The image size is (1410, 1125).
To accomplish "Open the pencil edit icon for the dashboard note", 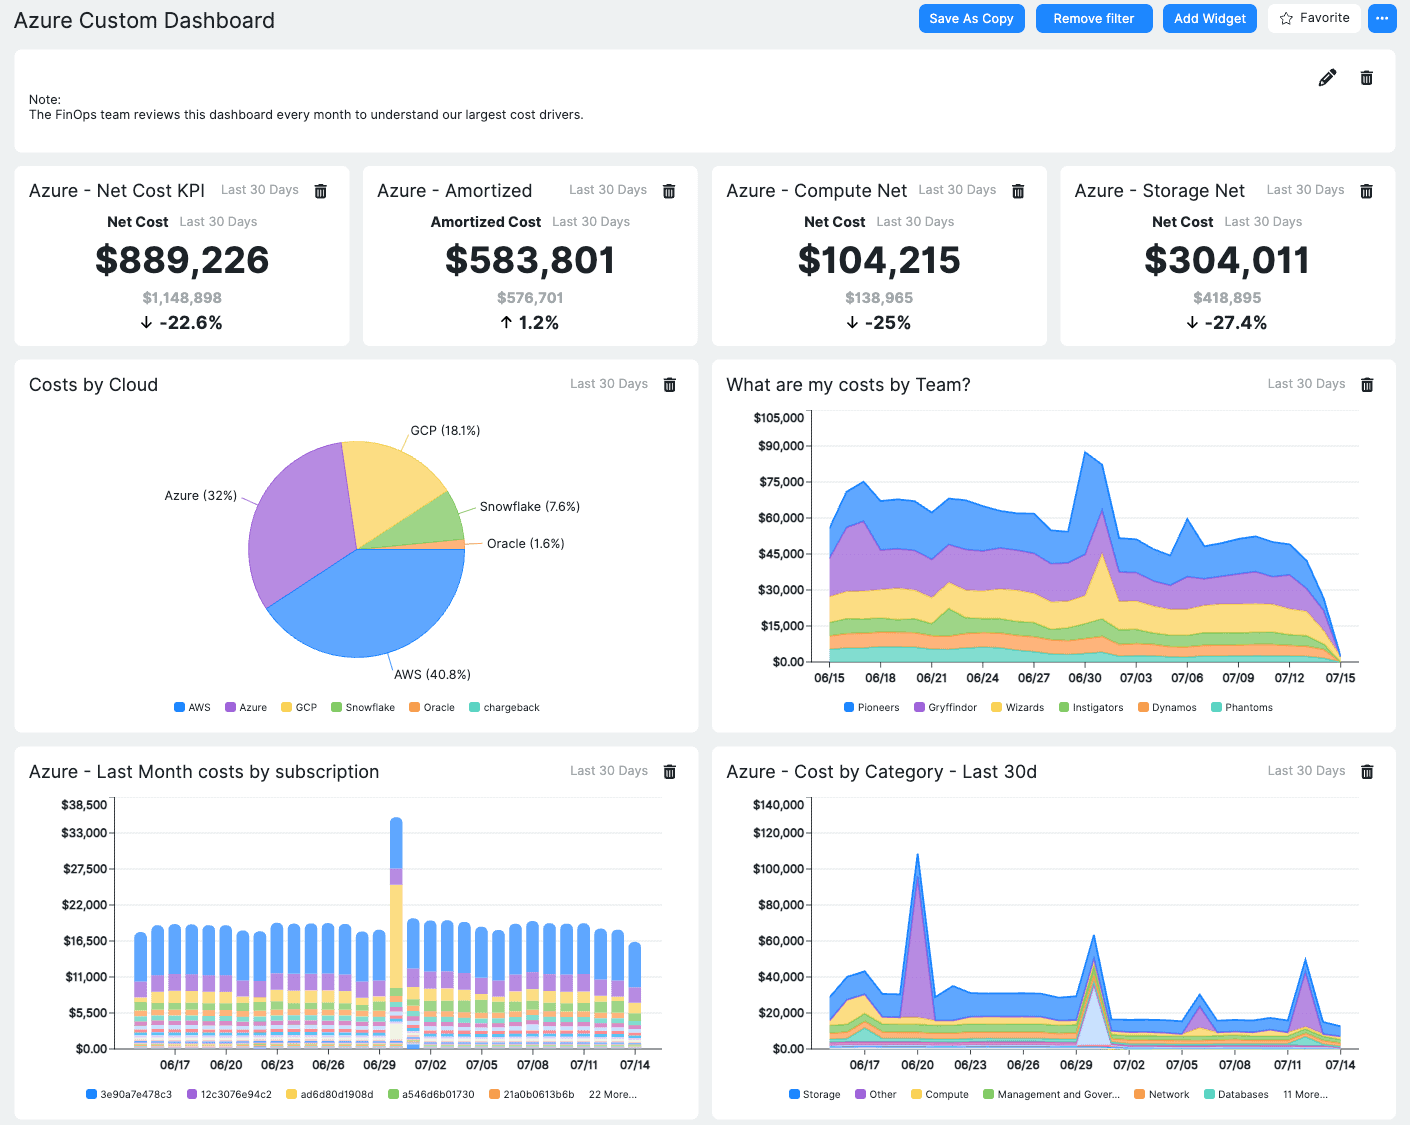I will click(x=1327, y=77).
